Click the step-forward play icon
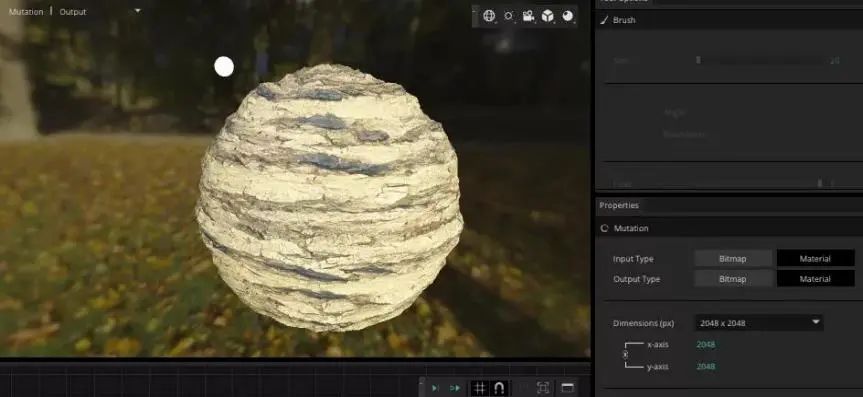Image resolution: width=863 pixels, height=397 pixels. pos(435,388)
